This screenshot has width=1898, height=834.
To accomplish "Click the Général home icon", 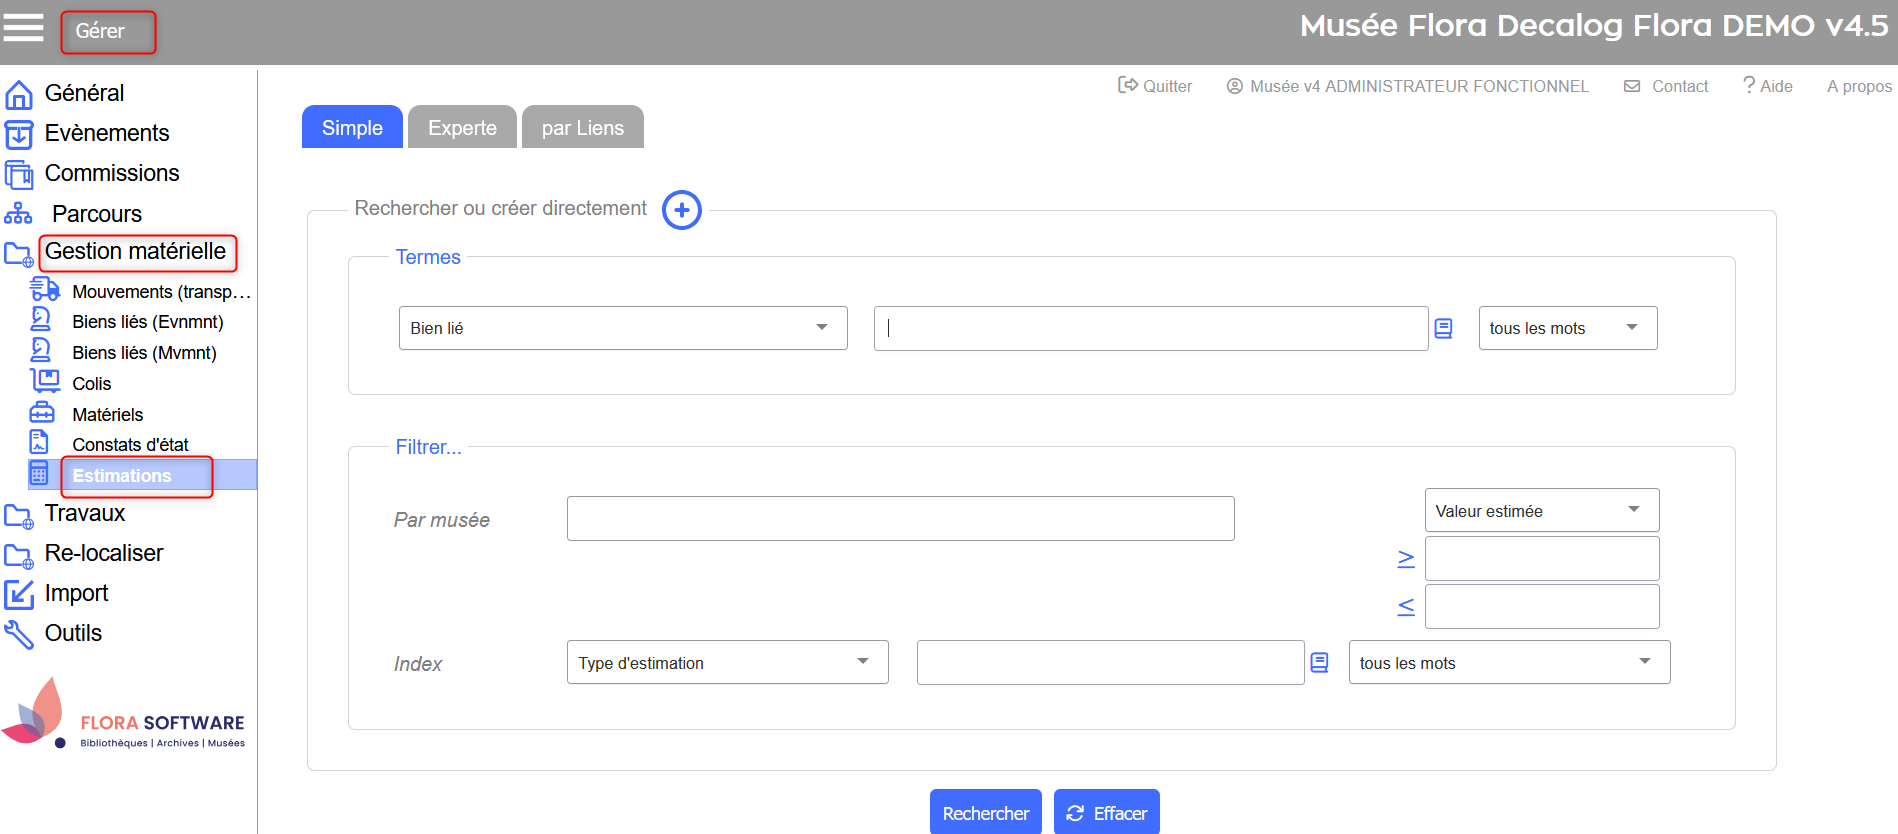I will (x=19, y=94).
